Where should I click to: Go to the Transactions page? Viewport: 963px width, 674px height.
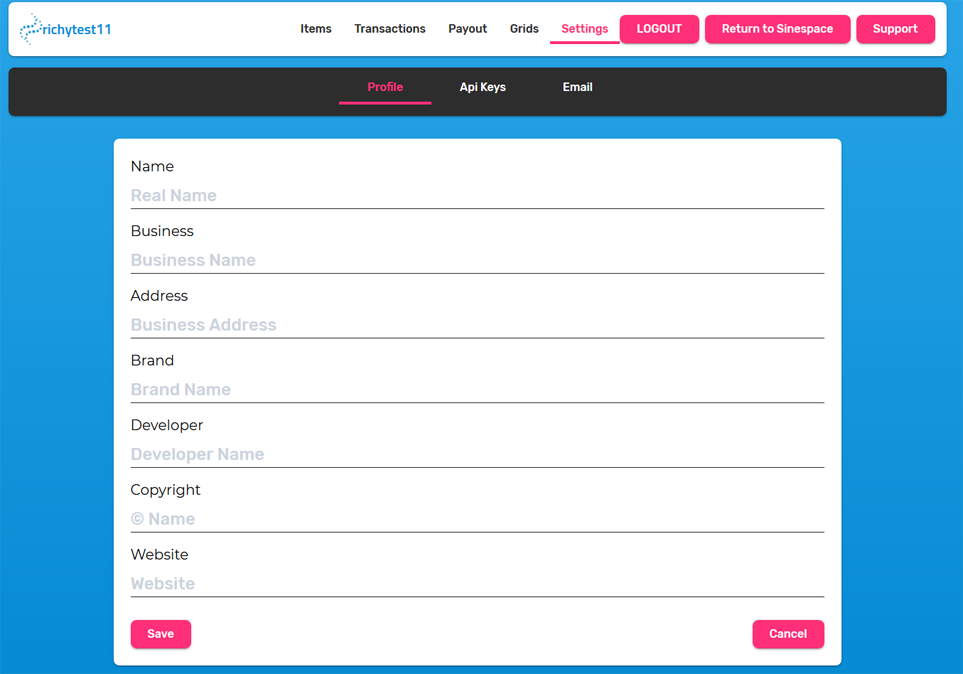390,29
